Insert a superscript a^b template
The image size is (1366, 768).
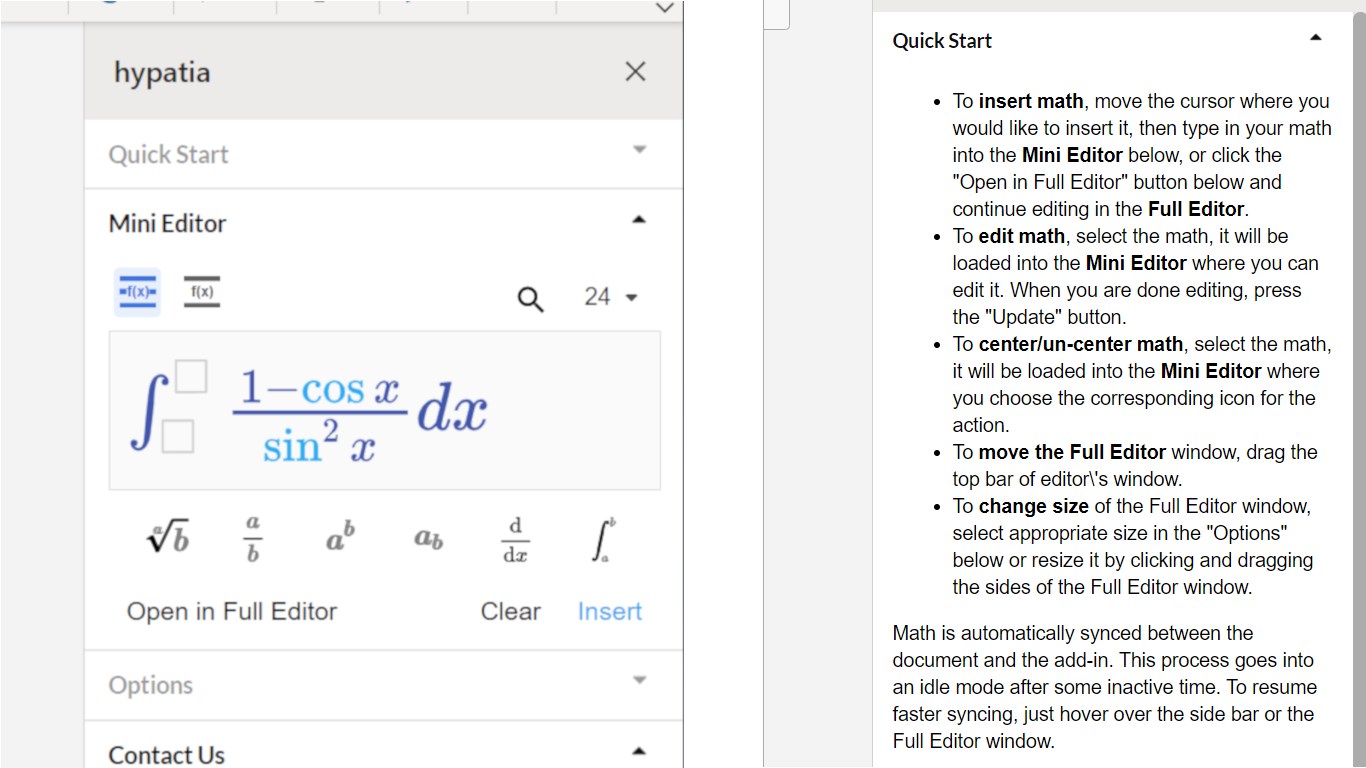[x=340, y=537]
